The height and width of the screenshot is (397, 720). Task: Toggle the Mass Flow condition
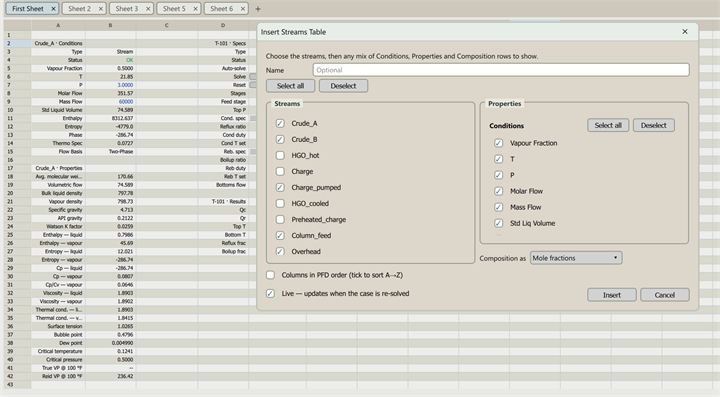(499, 207)
